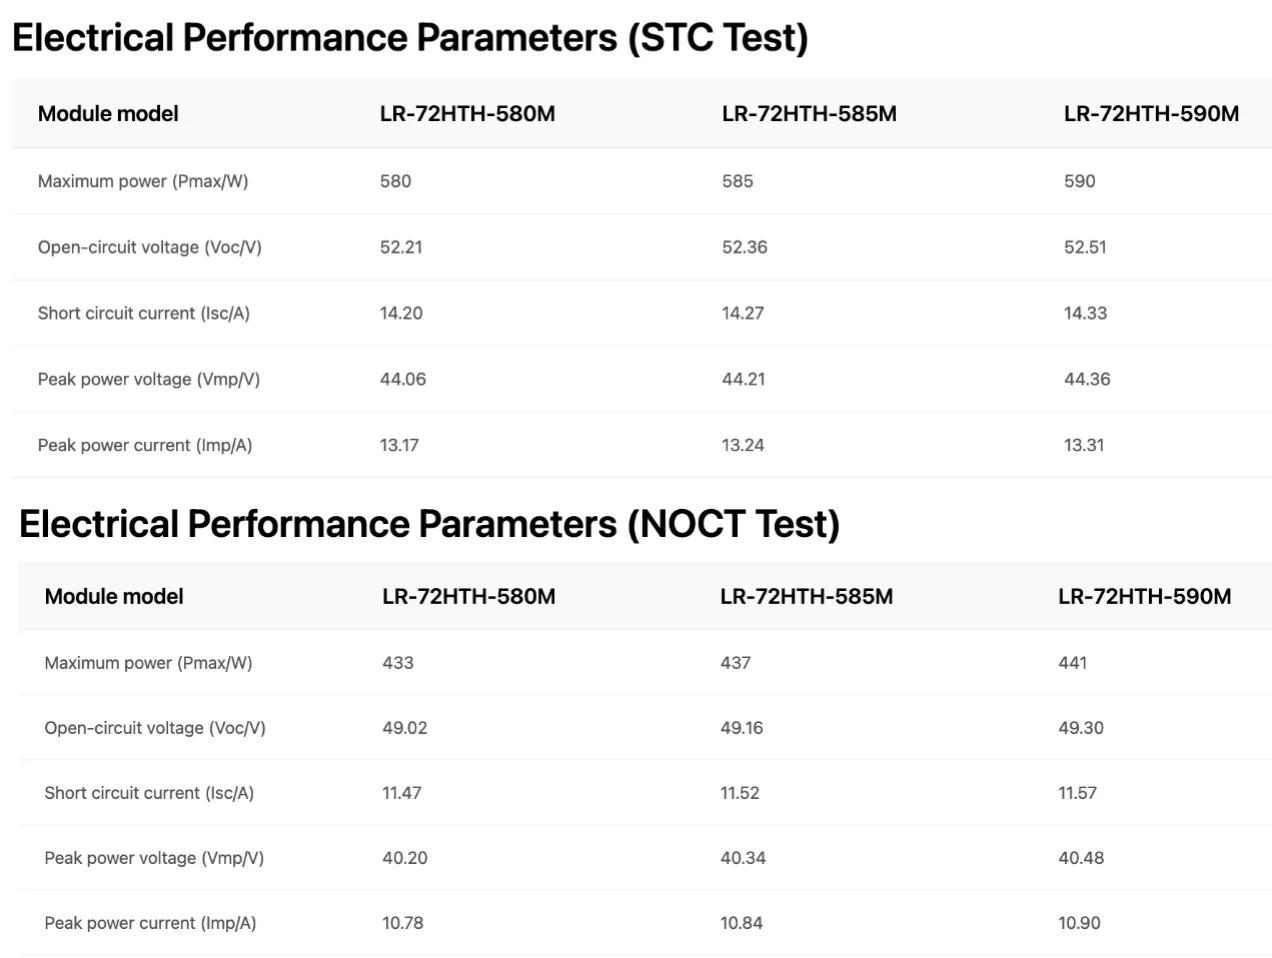Click the open-circuit voltage value 52.21

[x=401, y=247]
